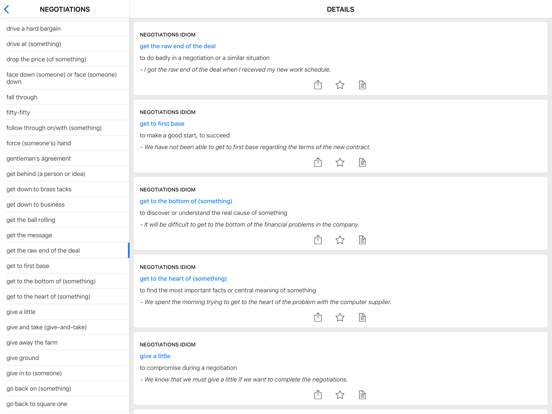Image resolution: width=552 pixels, height=414 pixels.
Task: Select 'go back on (something)' row
Action: coord(65,389)
